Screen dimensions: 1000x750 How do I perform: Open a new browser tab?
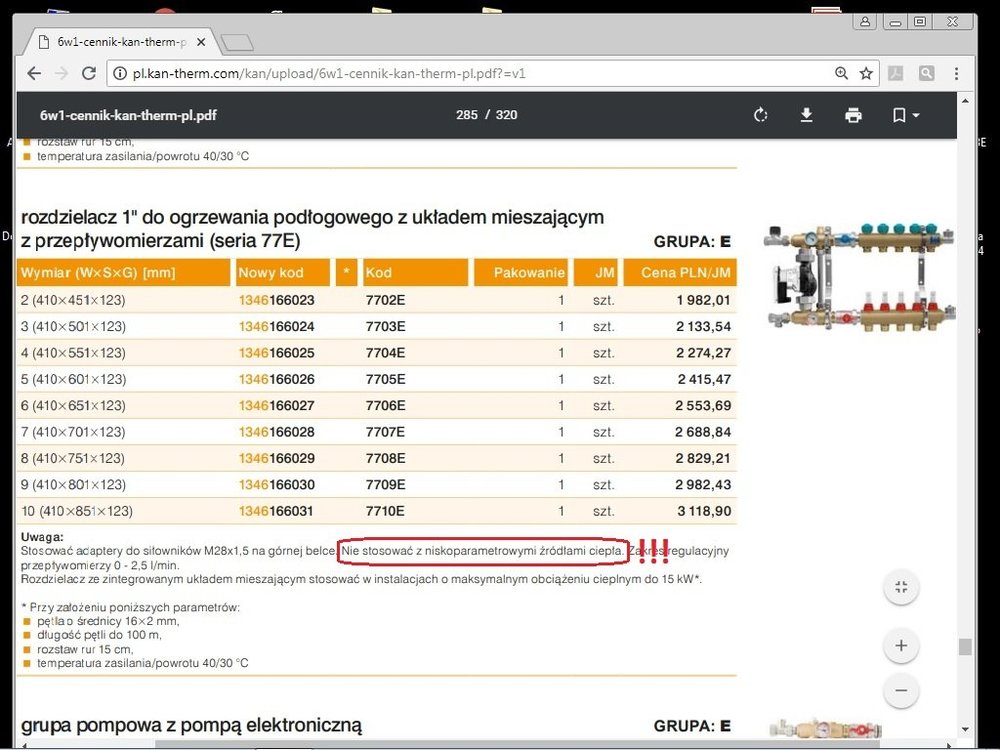tap(237, 43)
